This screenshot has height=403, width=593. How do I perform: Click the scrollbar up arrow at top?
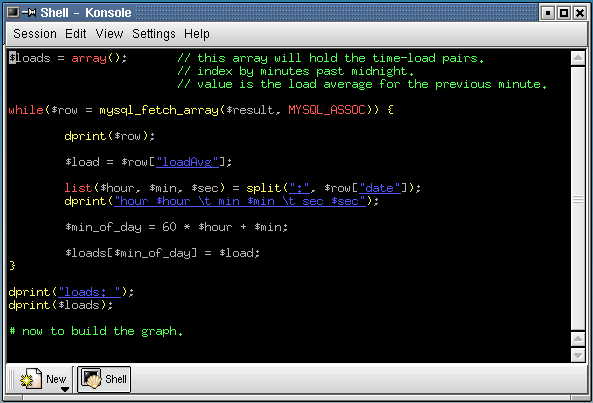578,58
